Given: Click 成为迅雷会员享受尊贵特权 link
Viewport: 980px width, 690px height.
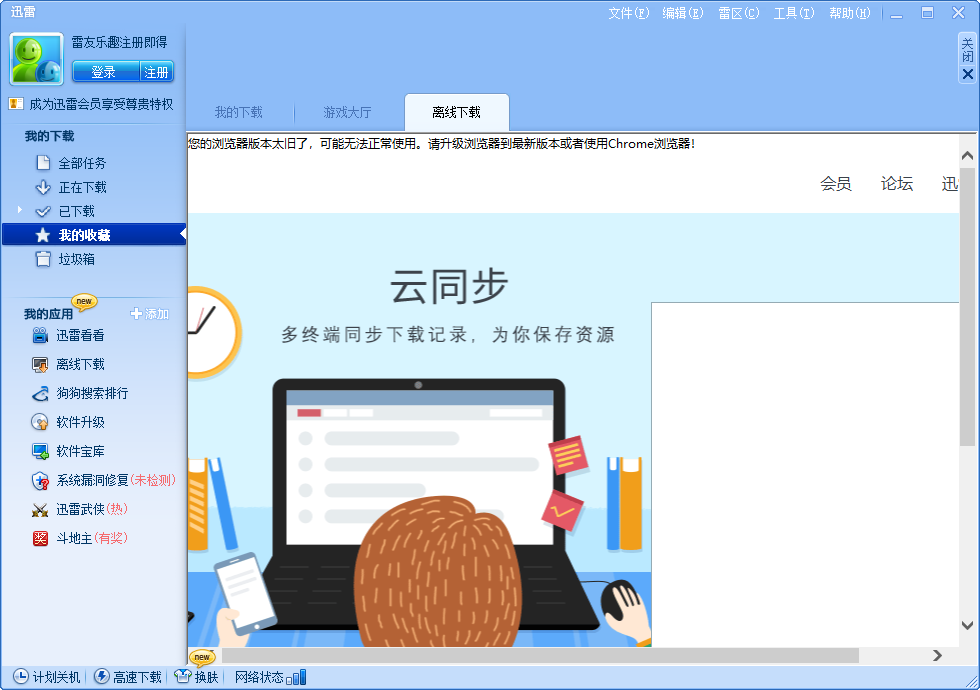Looking at the screenshot, I should (x=101, y=104).
